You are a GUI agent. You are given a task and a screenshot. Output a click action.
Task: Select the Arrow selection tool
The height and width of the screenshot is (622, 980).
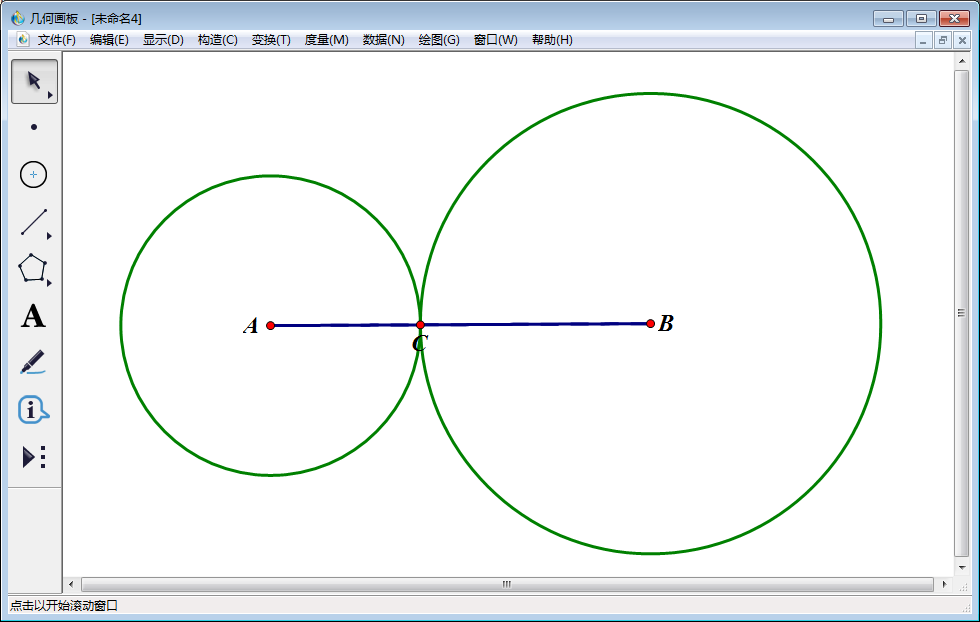33,81
